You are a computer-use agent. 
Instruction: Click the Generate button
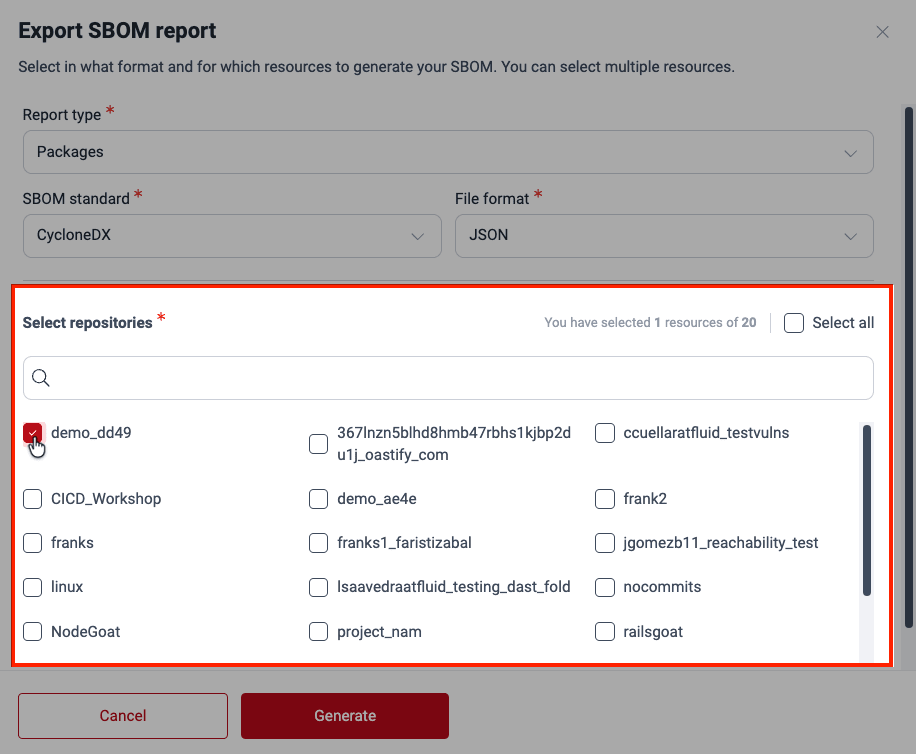tap(344, 716)
